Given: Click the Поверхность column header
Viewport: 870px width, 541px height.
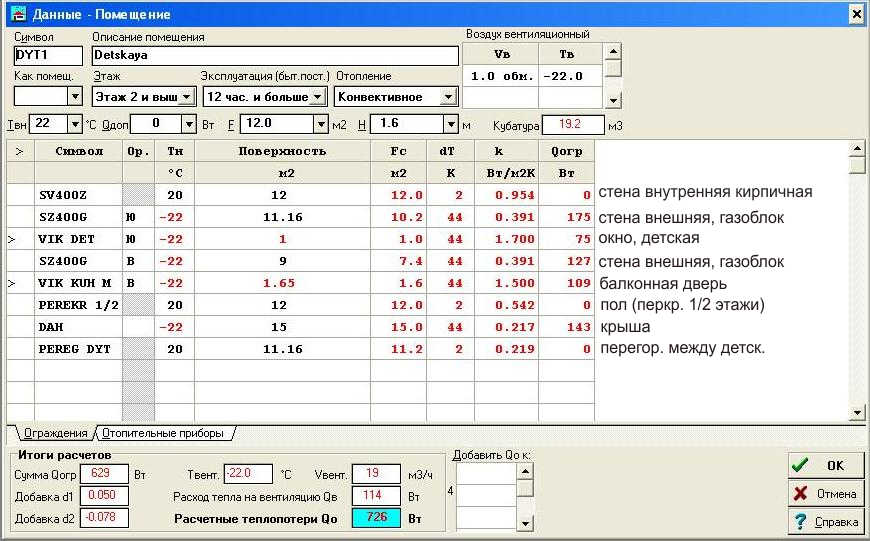Looking at the screenshot, I should (282, 151).
